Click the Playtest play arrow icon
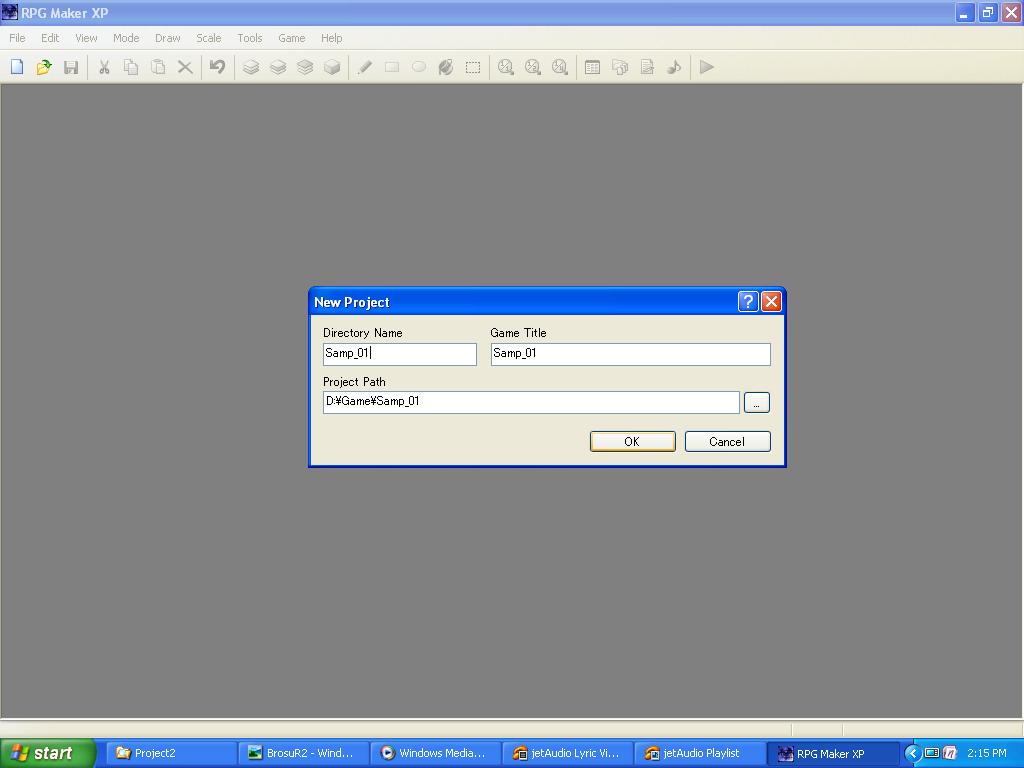The image size is (1024, 768). pos(707,67)
